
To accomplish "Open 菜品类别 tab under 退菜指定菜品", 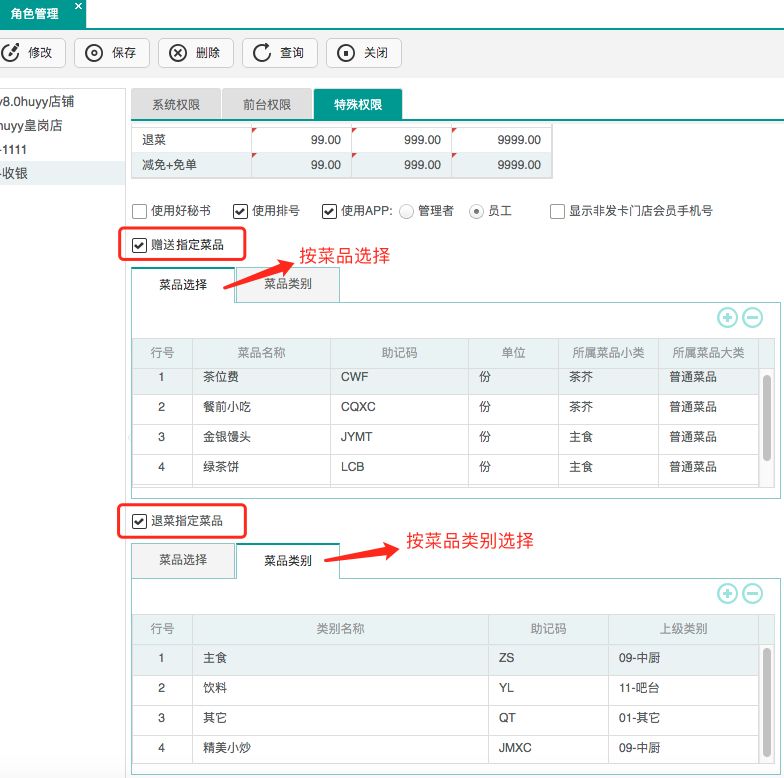I will (x=288, y=560).
